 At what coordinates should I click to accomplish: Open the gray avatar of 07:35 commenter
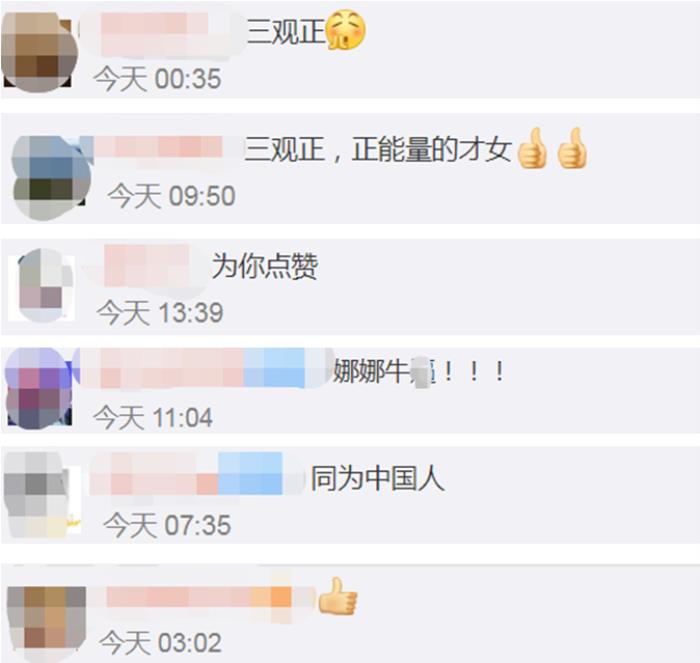pos(42,494)
